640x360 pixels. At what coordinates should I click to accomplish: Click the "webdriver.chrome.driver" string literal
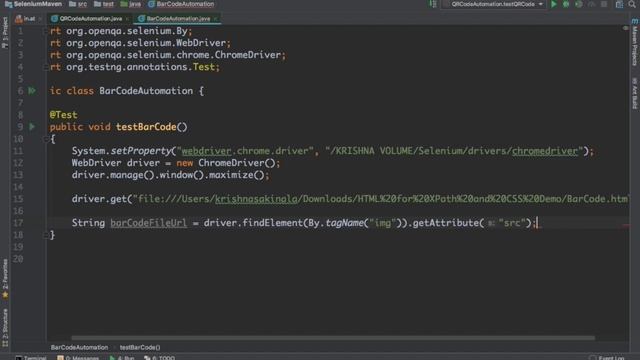(x=245, y=151)
